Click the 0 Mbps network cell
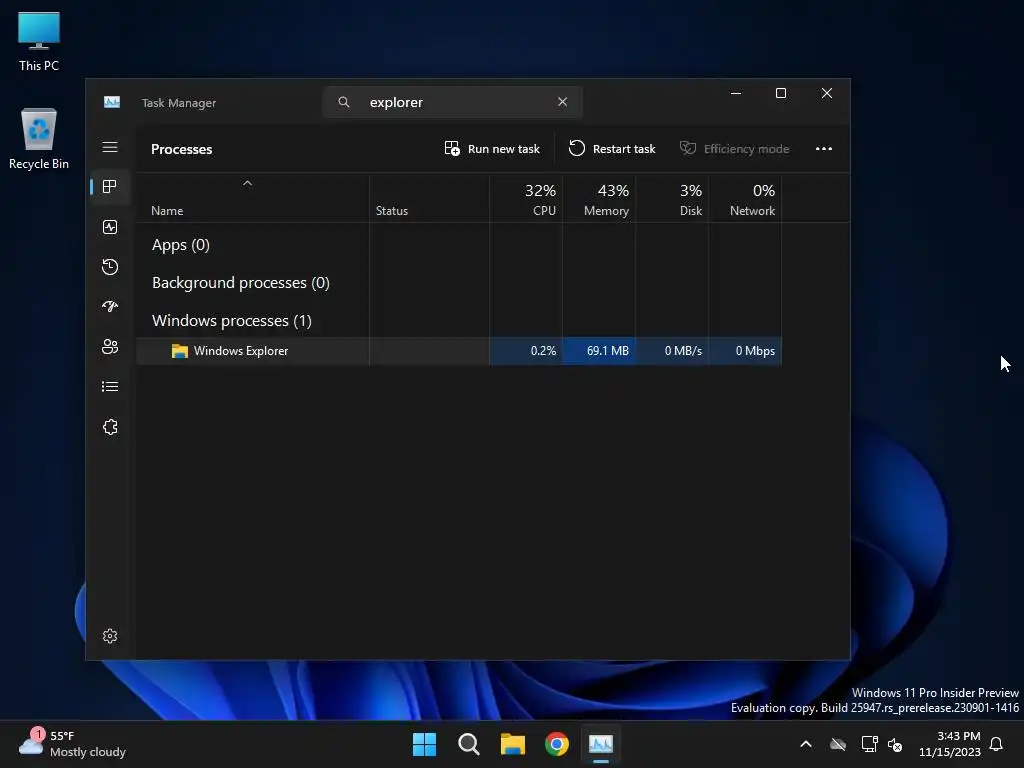The image size is (1024, 768). [745, 351]
